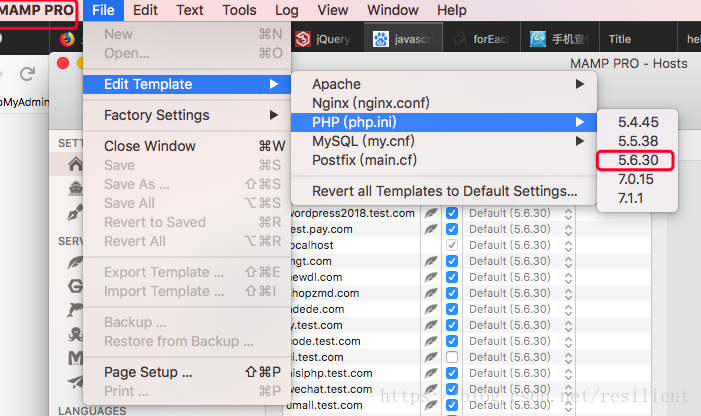This screenshot has width=701, height=416.
Task: Select the MySQL dolphin icon in sidebar
Action: pos(76,310)
